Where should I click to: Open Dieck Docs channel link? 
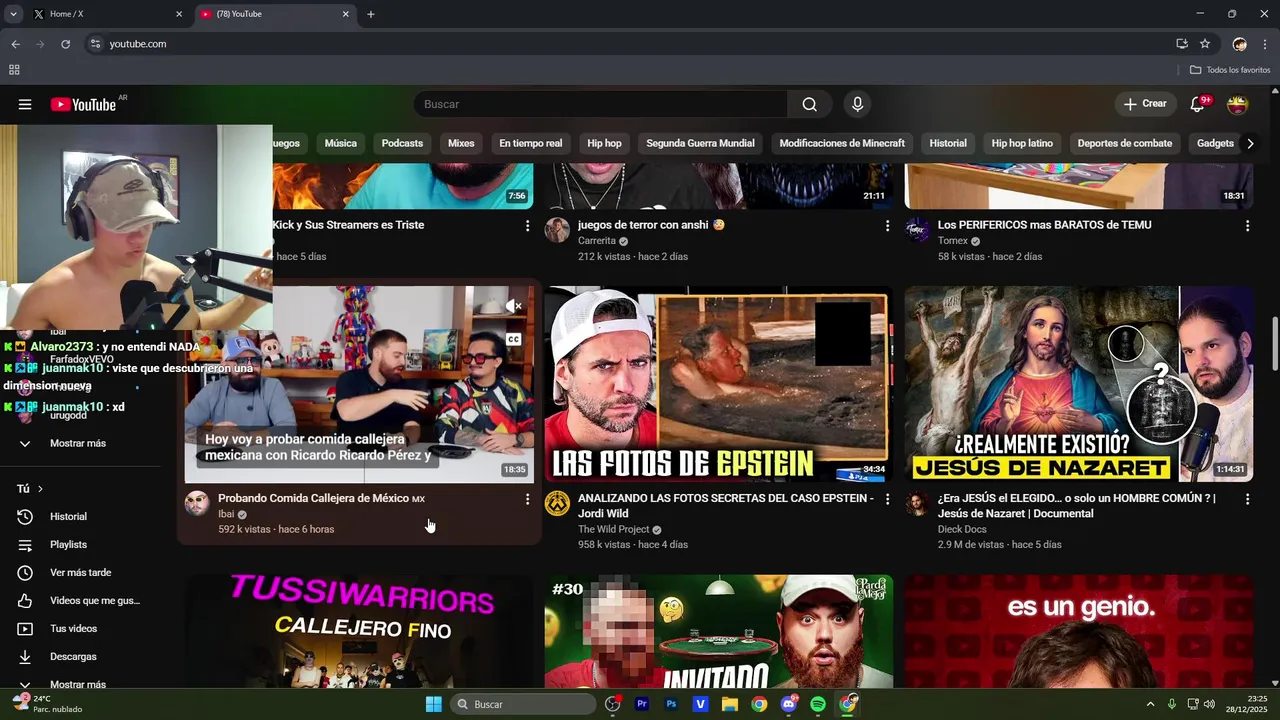click(x=962, y=530)
